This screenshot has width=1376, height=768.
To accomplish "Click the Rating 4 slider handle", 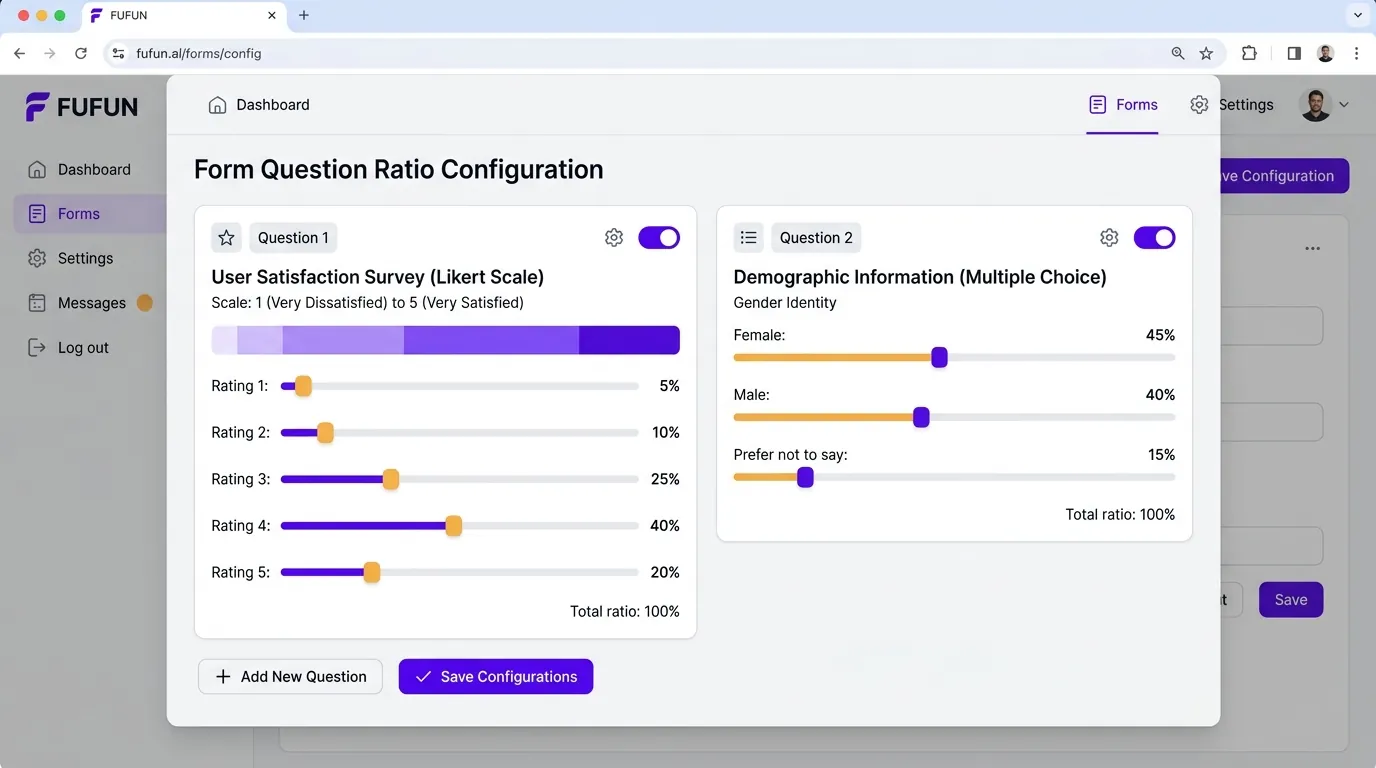I will 453,526.
